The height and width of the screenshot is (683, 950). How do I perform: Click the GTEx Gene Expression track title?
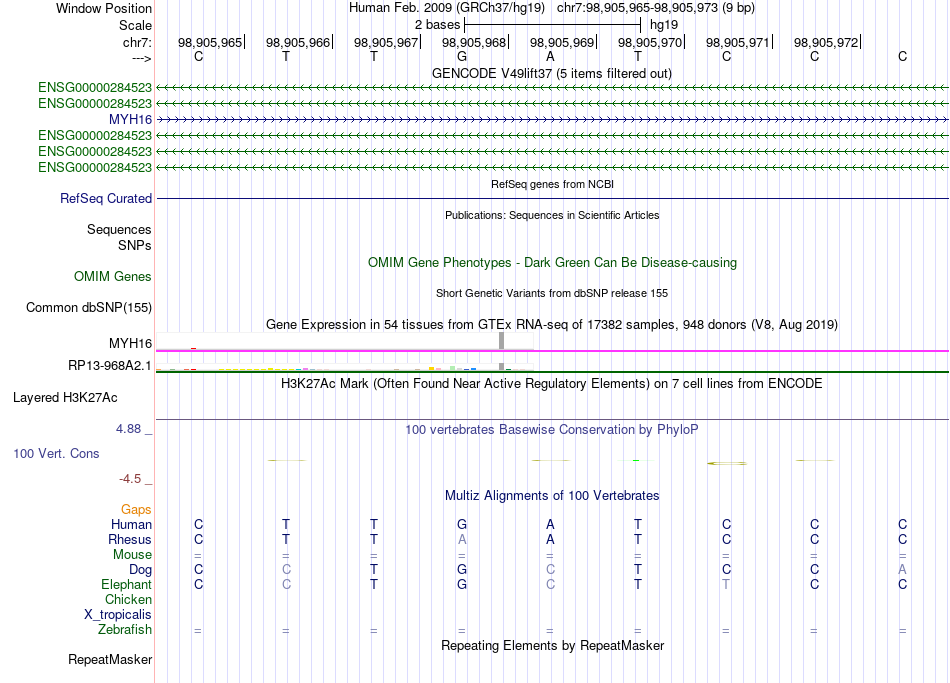pos(552,324)
